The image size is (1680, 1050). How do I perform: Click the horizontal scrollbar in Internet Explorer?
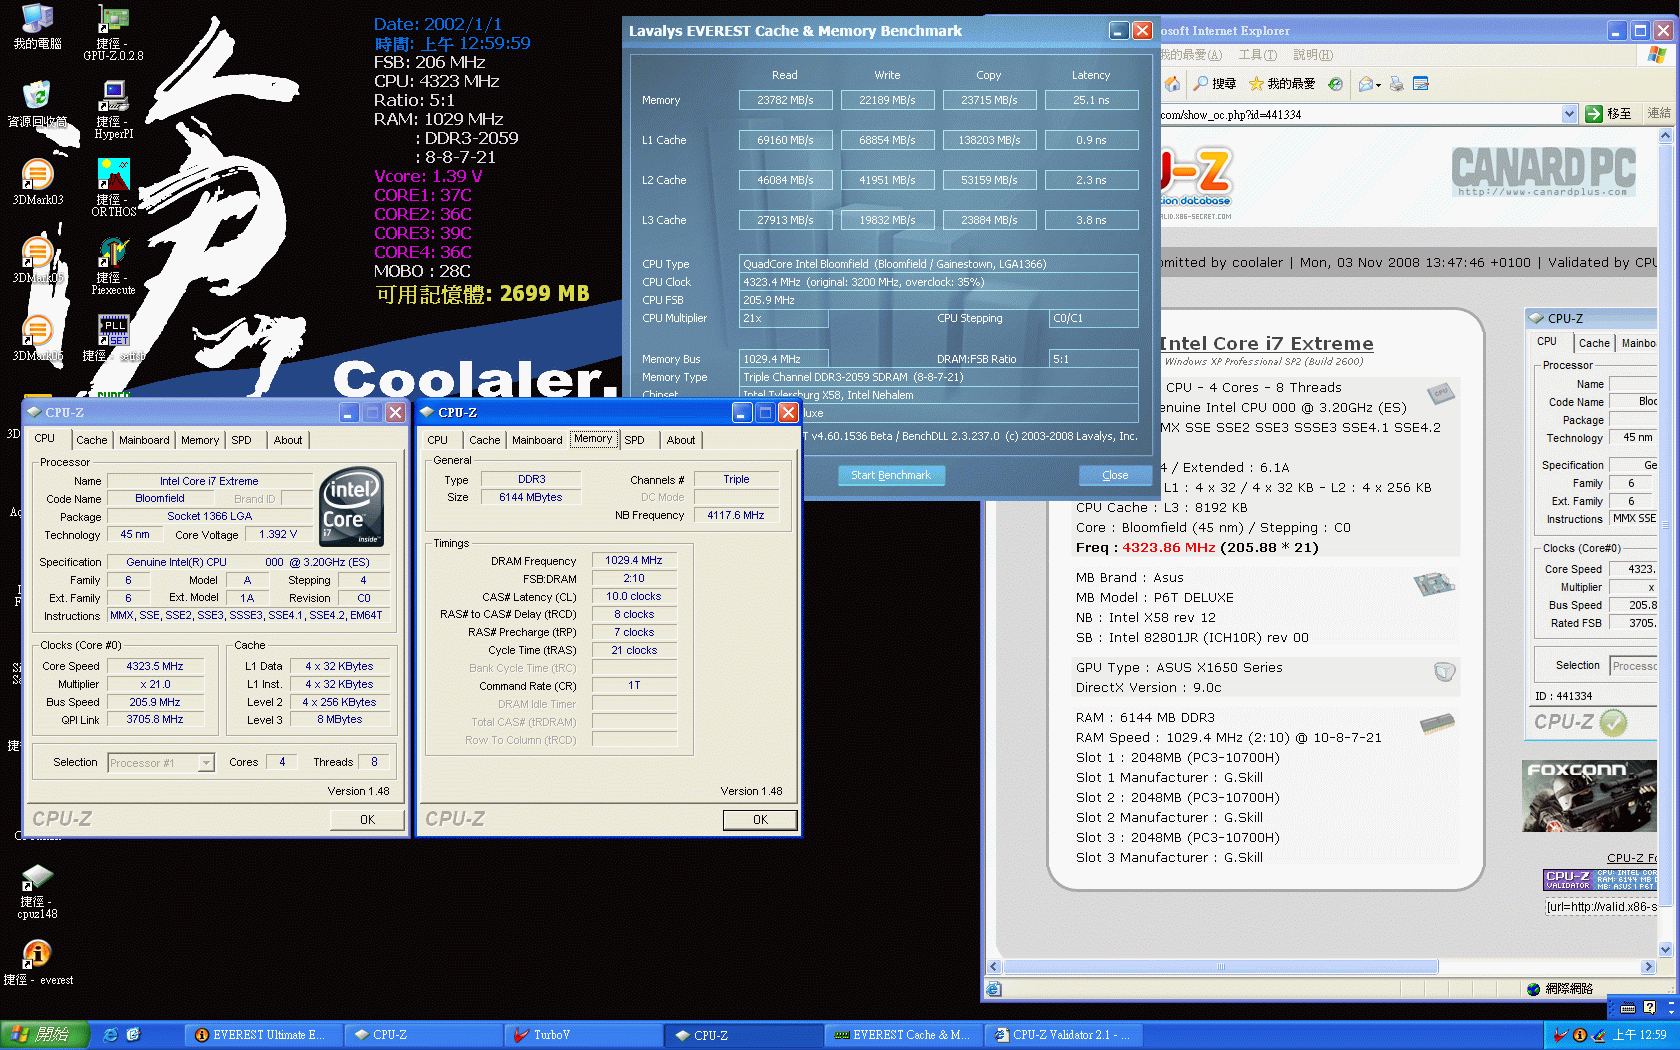click(x=1220, y=967)
